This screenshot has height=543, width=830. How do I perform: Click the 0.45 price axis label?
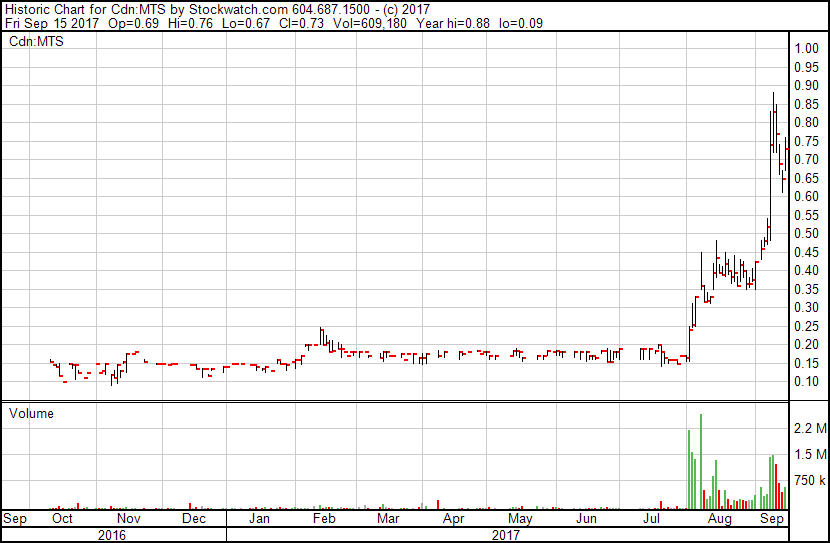(806, 252)
